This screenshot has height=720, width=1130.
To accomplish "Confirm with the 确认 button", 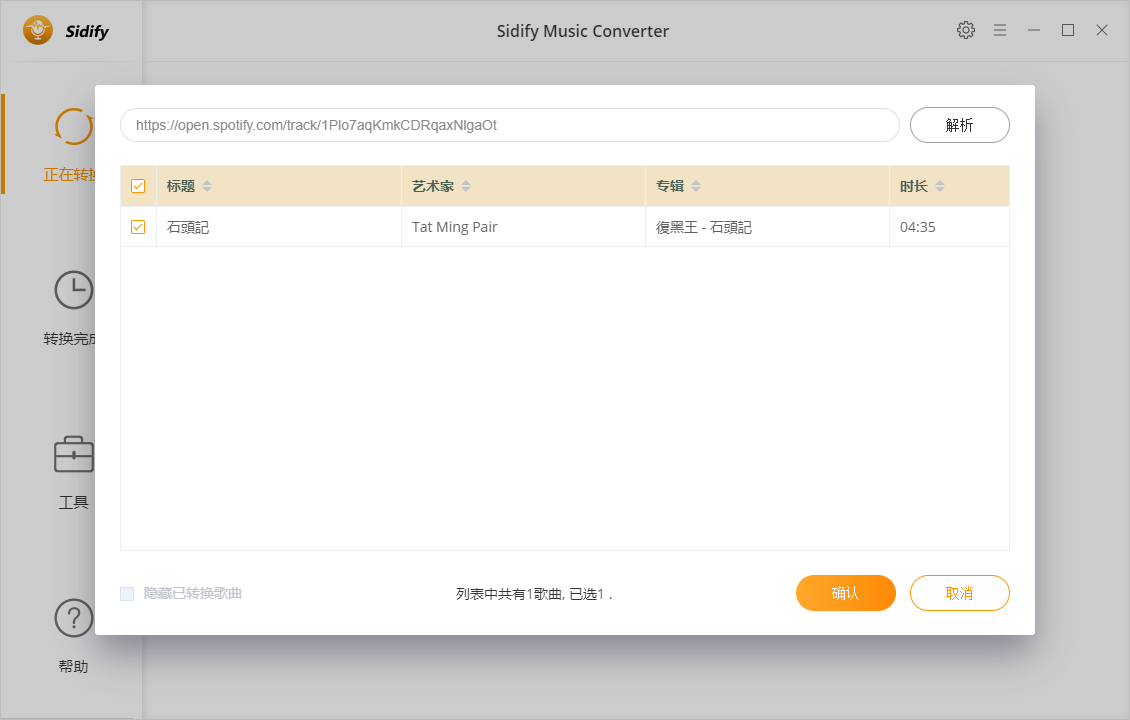I will 845,593.
